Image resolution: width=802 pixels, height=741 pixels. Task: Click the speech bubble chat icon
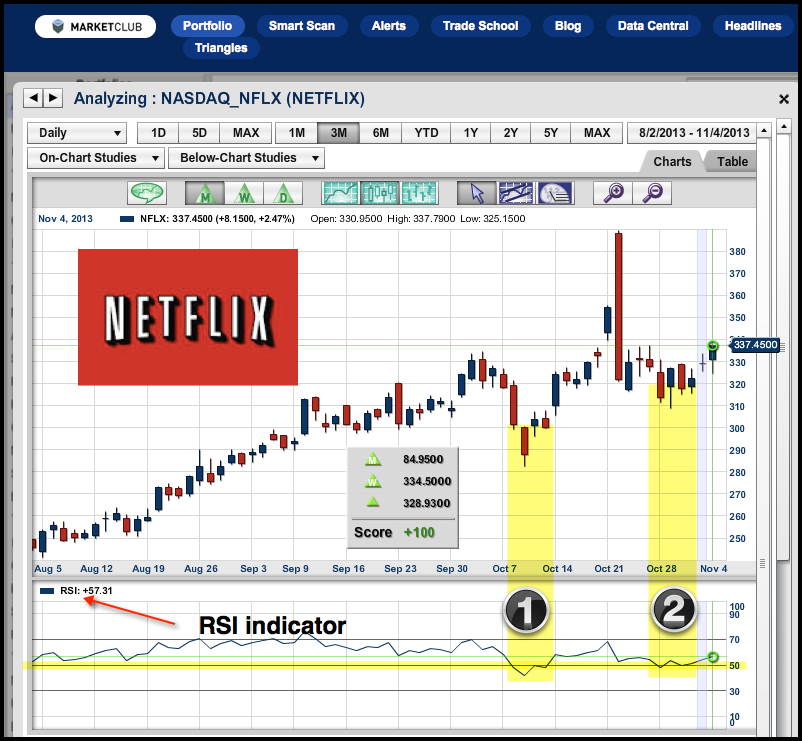coord(147,193)
